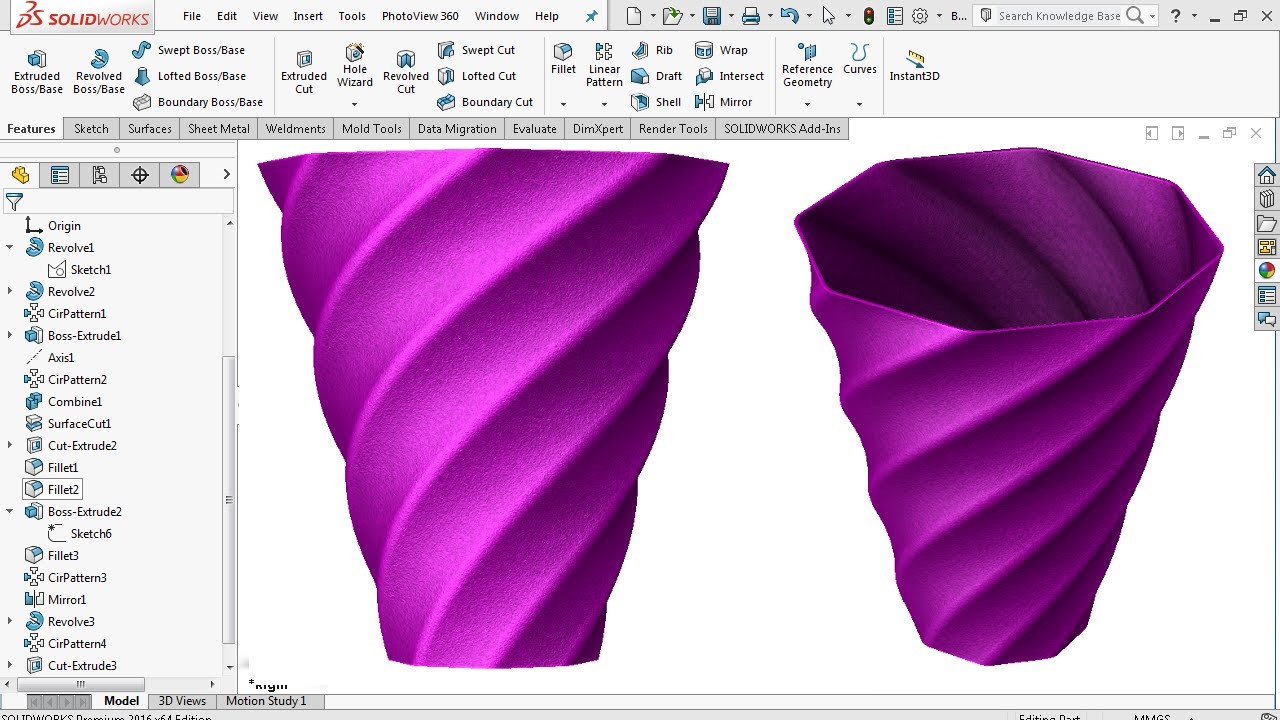The image size is (1280, 720).
Task: Open Reference Geometry tools
Action: pyautogui.click(x=807, y=66)
